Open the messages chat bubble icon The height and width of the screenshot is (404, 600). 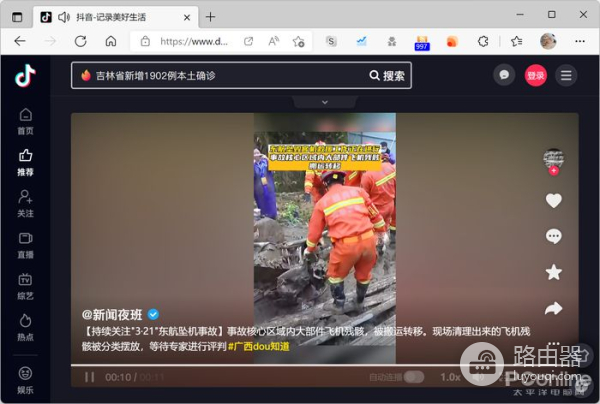pyautogui.click(x=504, y=75)
